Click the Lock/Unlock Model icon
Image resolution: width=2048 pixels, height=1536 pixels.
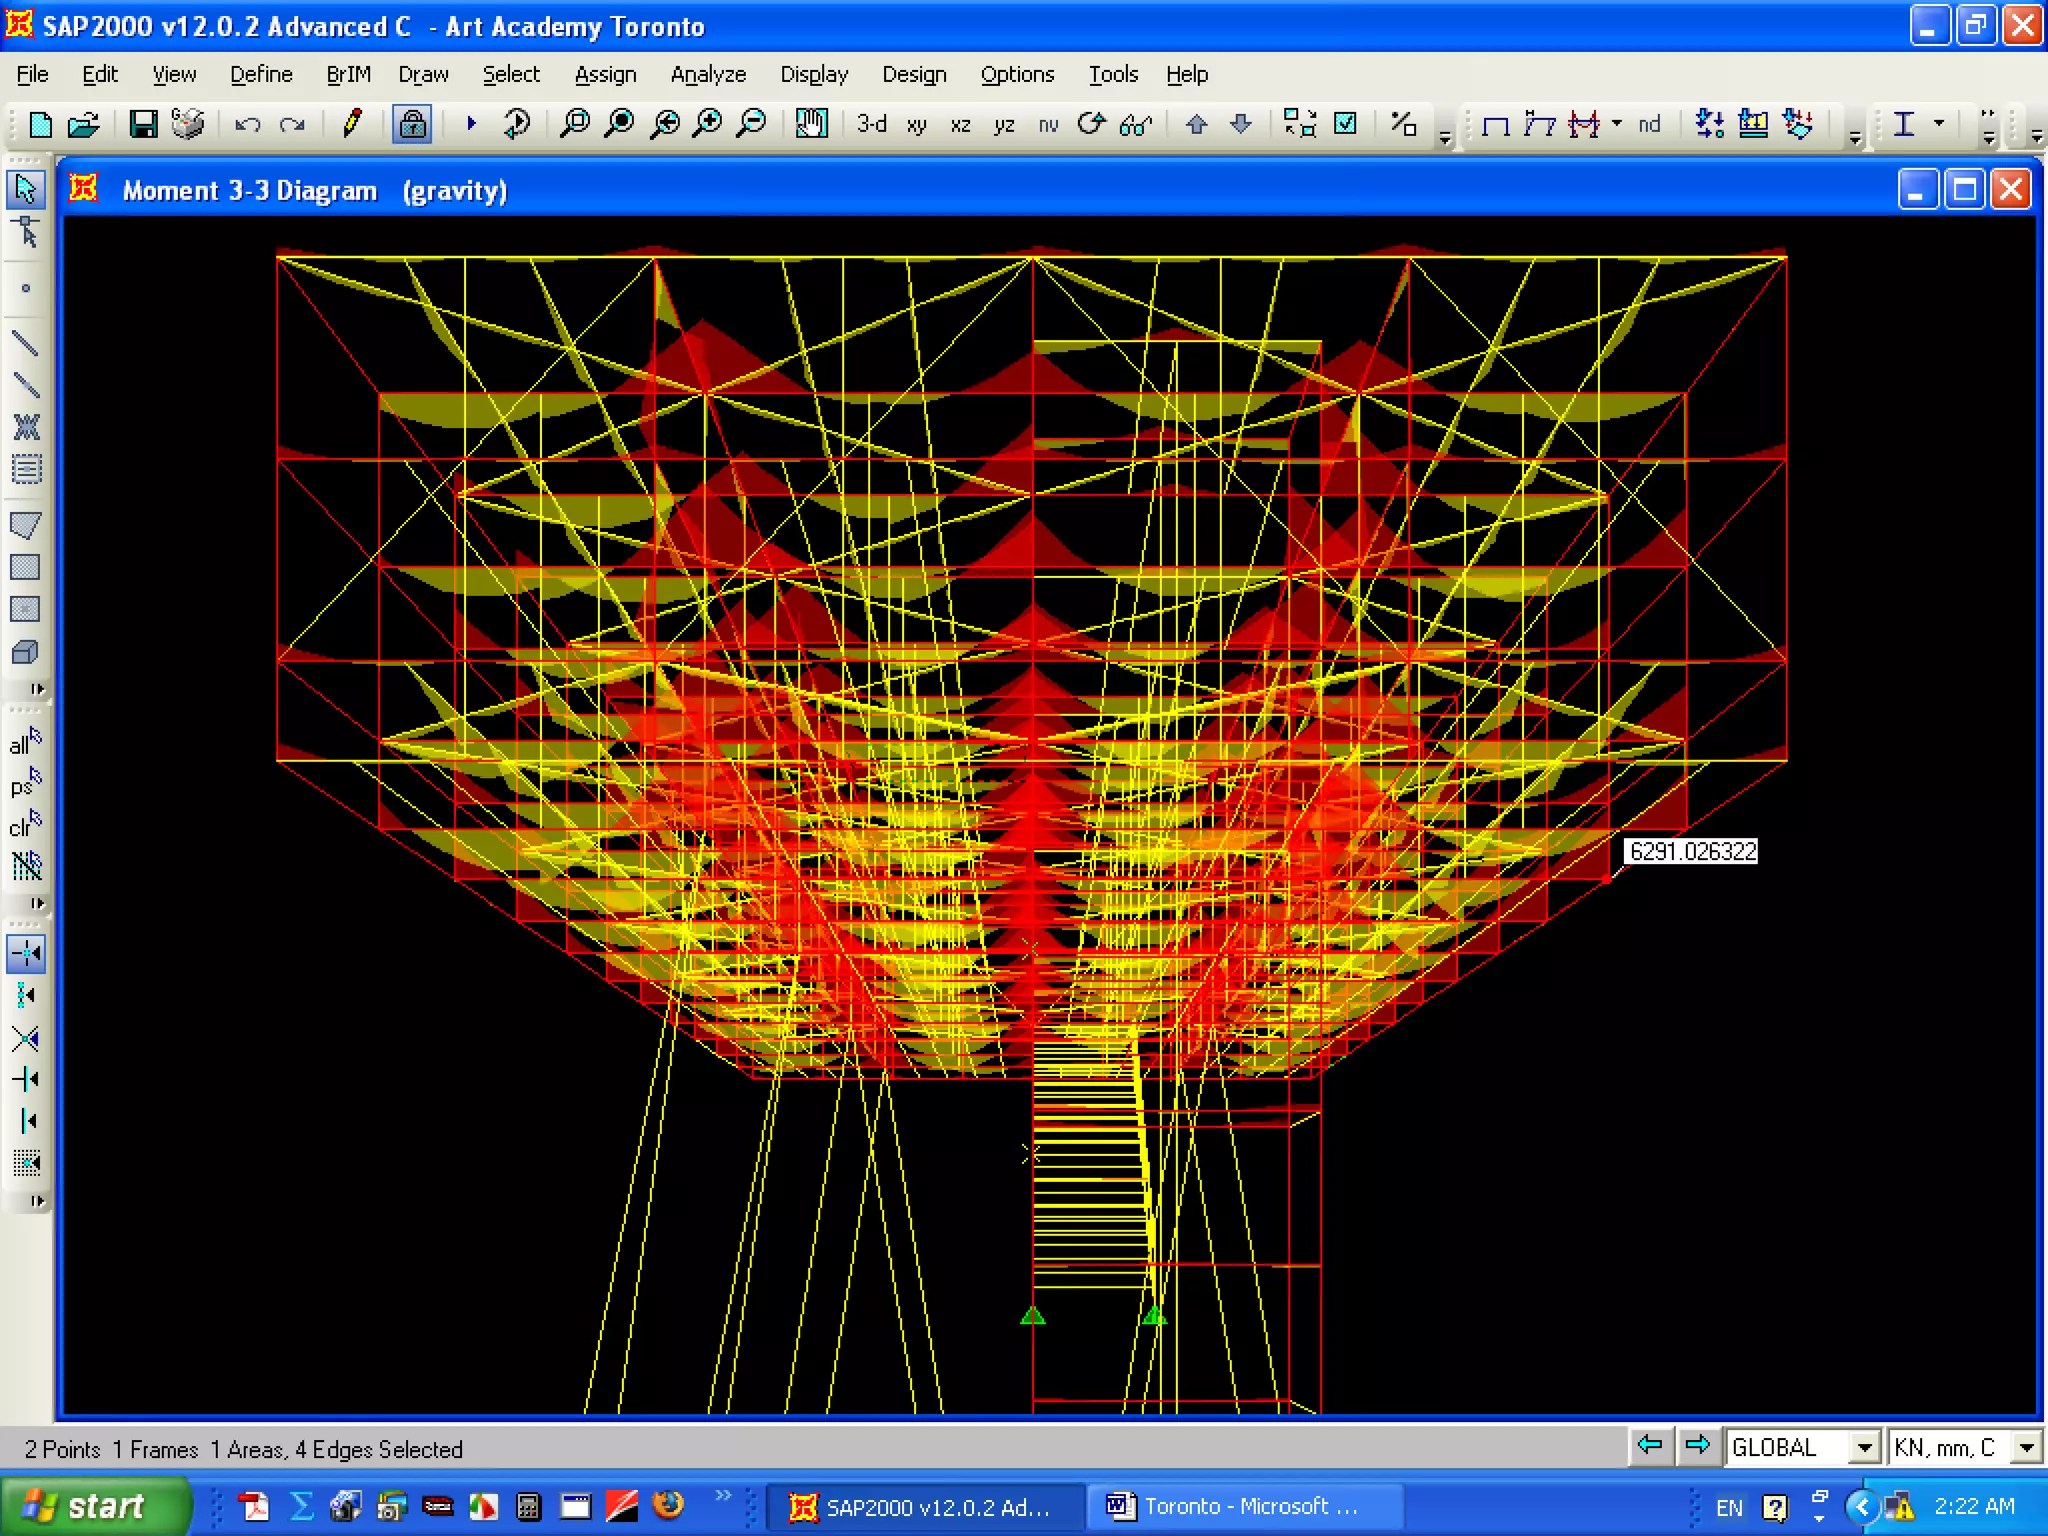(x=412, y=124)
